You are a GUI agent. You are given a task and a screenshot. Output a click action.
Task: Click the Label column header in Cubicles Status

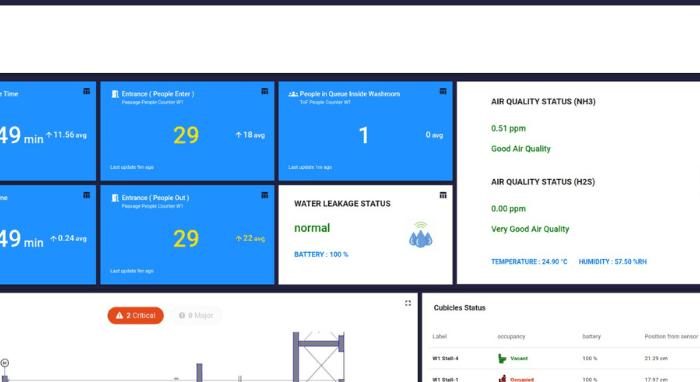(439, 336)
